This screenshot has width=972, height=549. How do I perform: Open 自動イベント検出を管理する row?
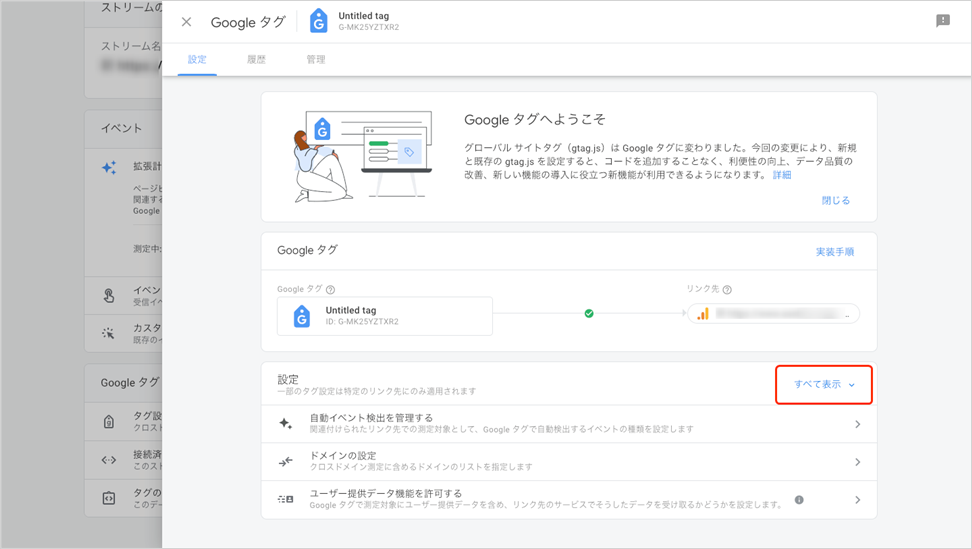[569, 424]
